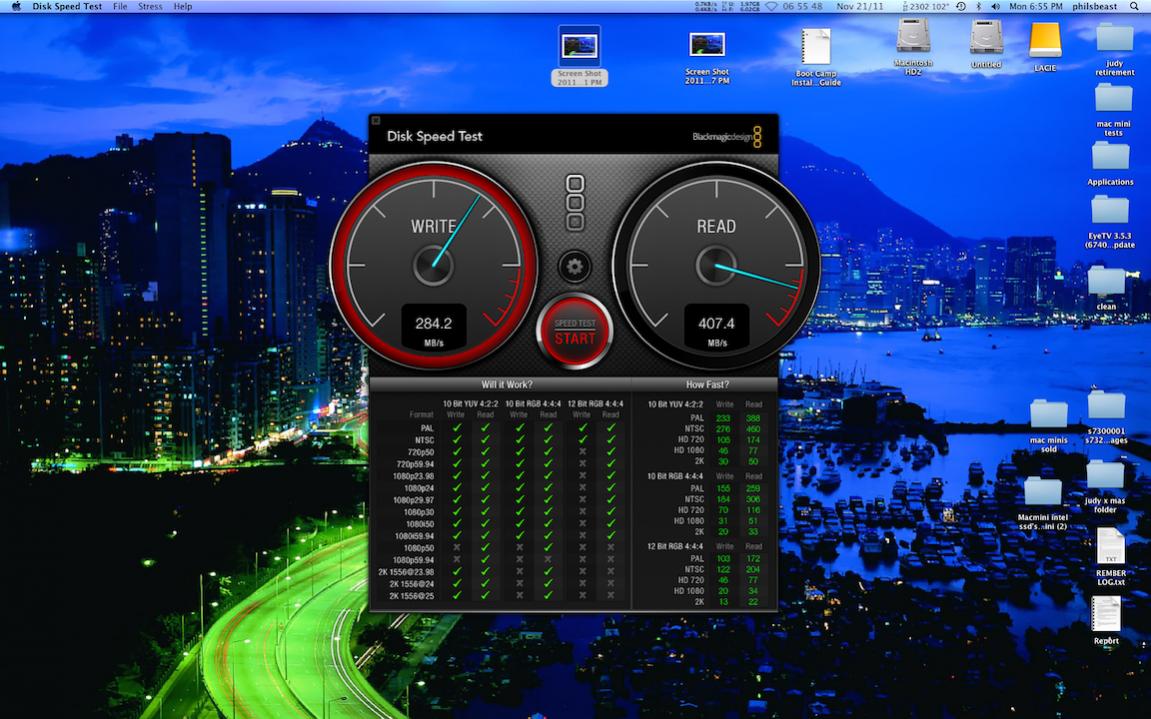
Task: Click the Mon 6:55 PM clock
Action: [x=1036, y=6]
